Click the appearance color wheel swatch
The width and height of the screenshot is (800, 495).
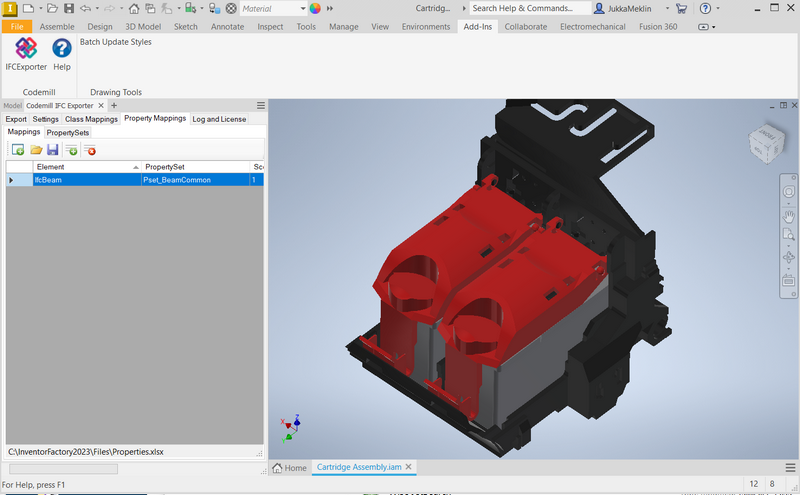(315, 8)
